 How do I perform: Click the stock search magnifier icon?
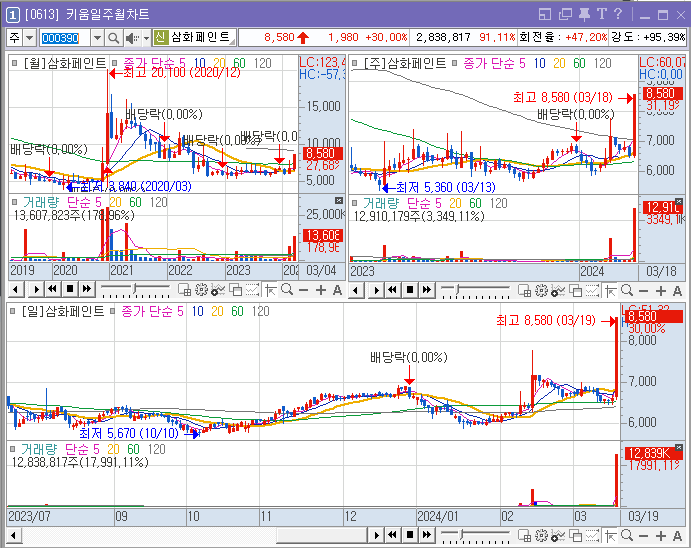pyautogui.click(x=113, y=38)
